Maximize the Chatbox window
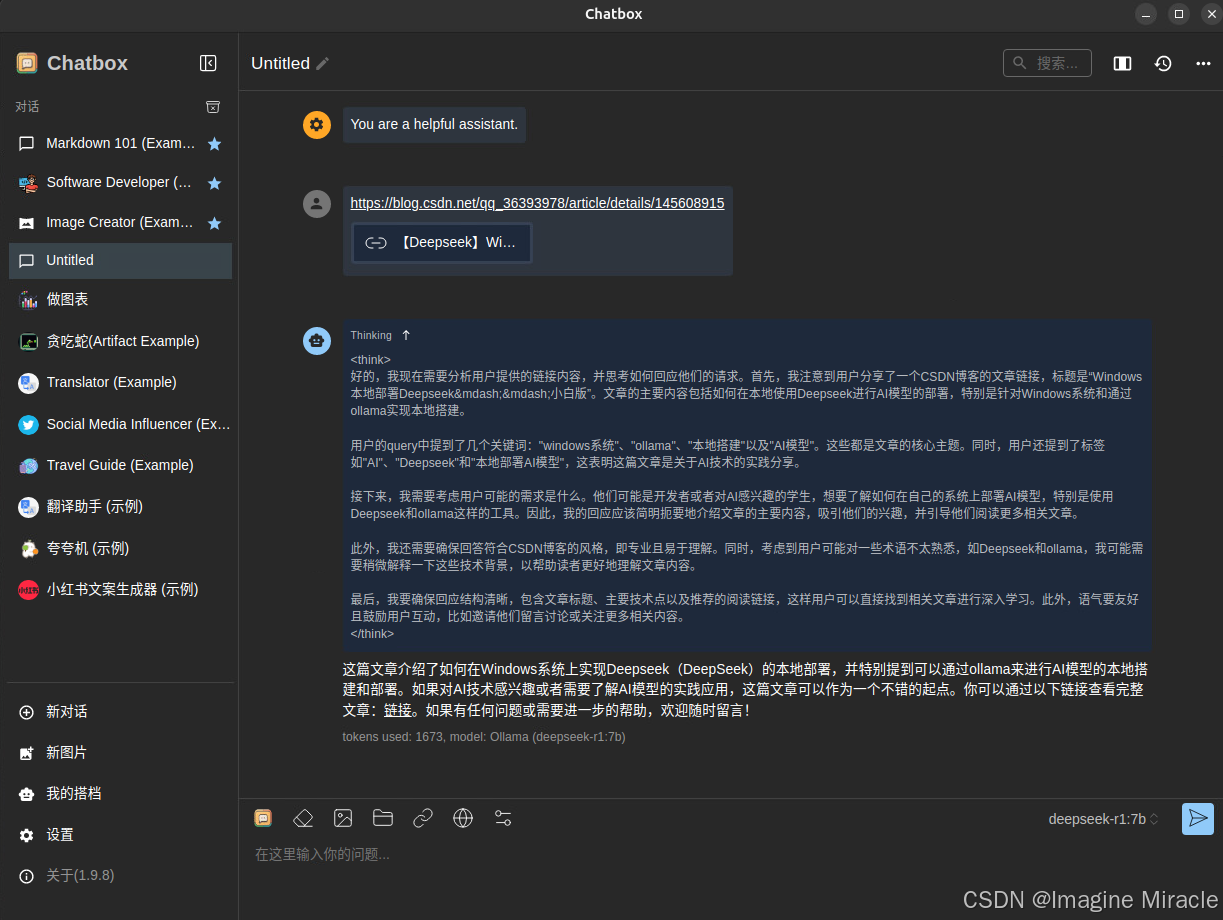Screen dimensions: 1223x920 1179,14
